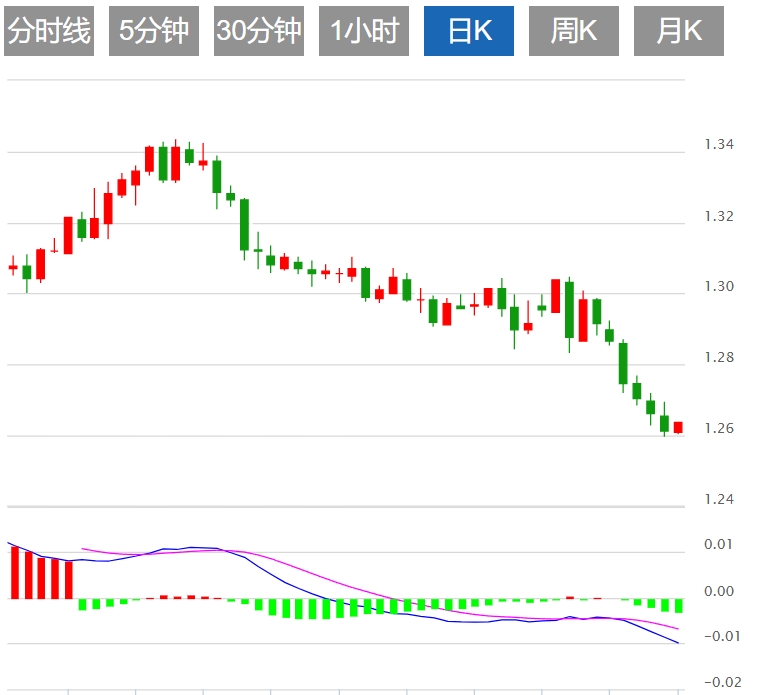
Task: Click the MACD 0.00 axis label
Action: (719, 591)
